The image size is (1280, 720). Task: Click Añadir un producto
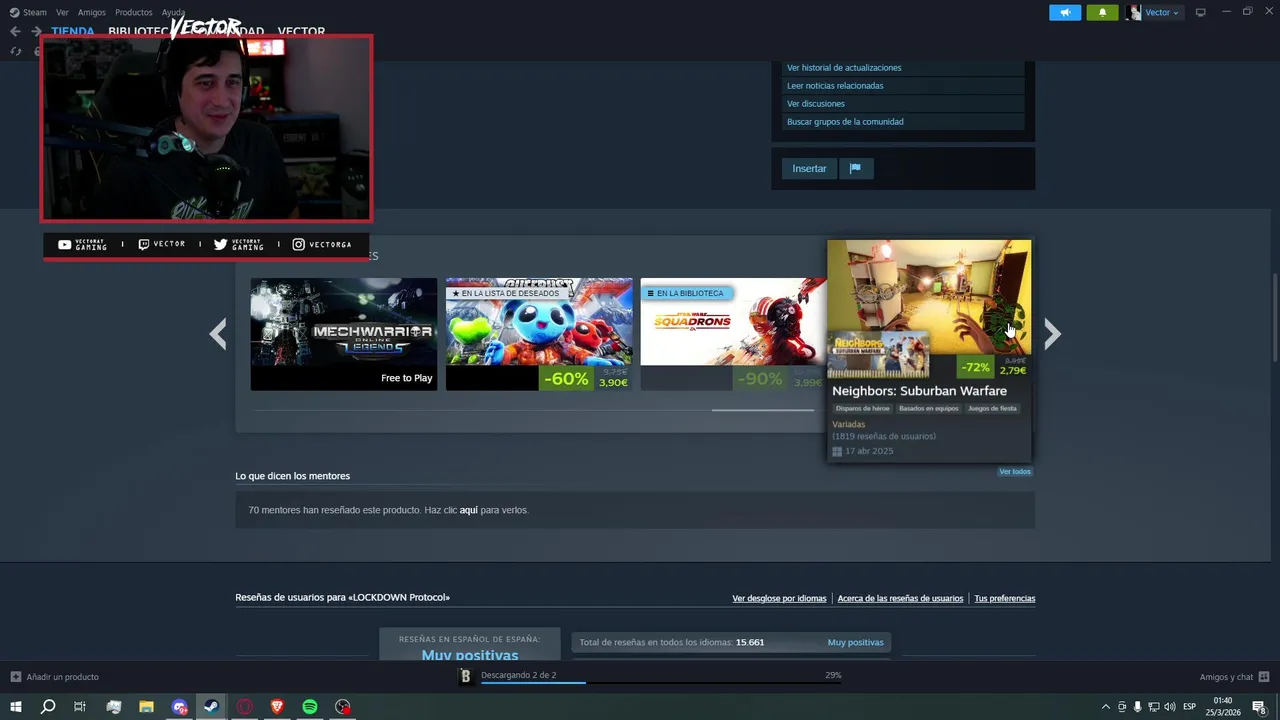pos(55,677)
